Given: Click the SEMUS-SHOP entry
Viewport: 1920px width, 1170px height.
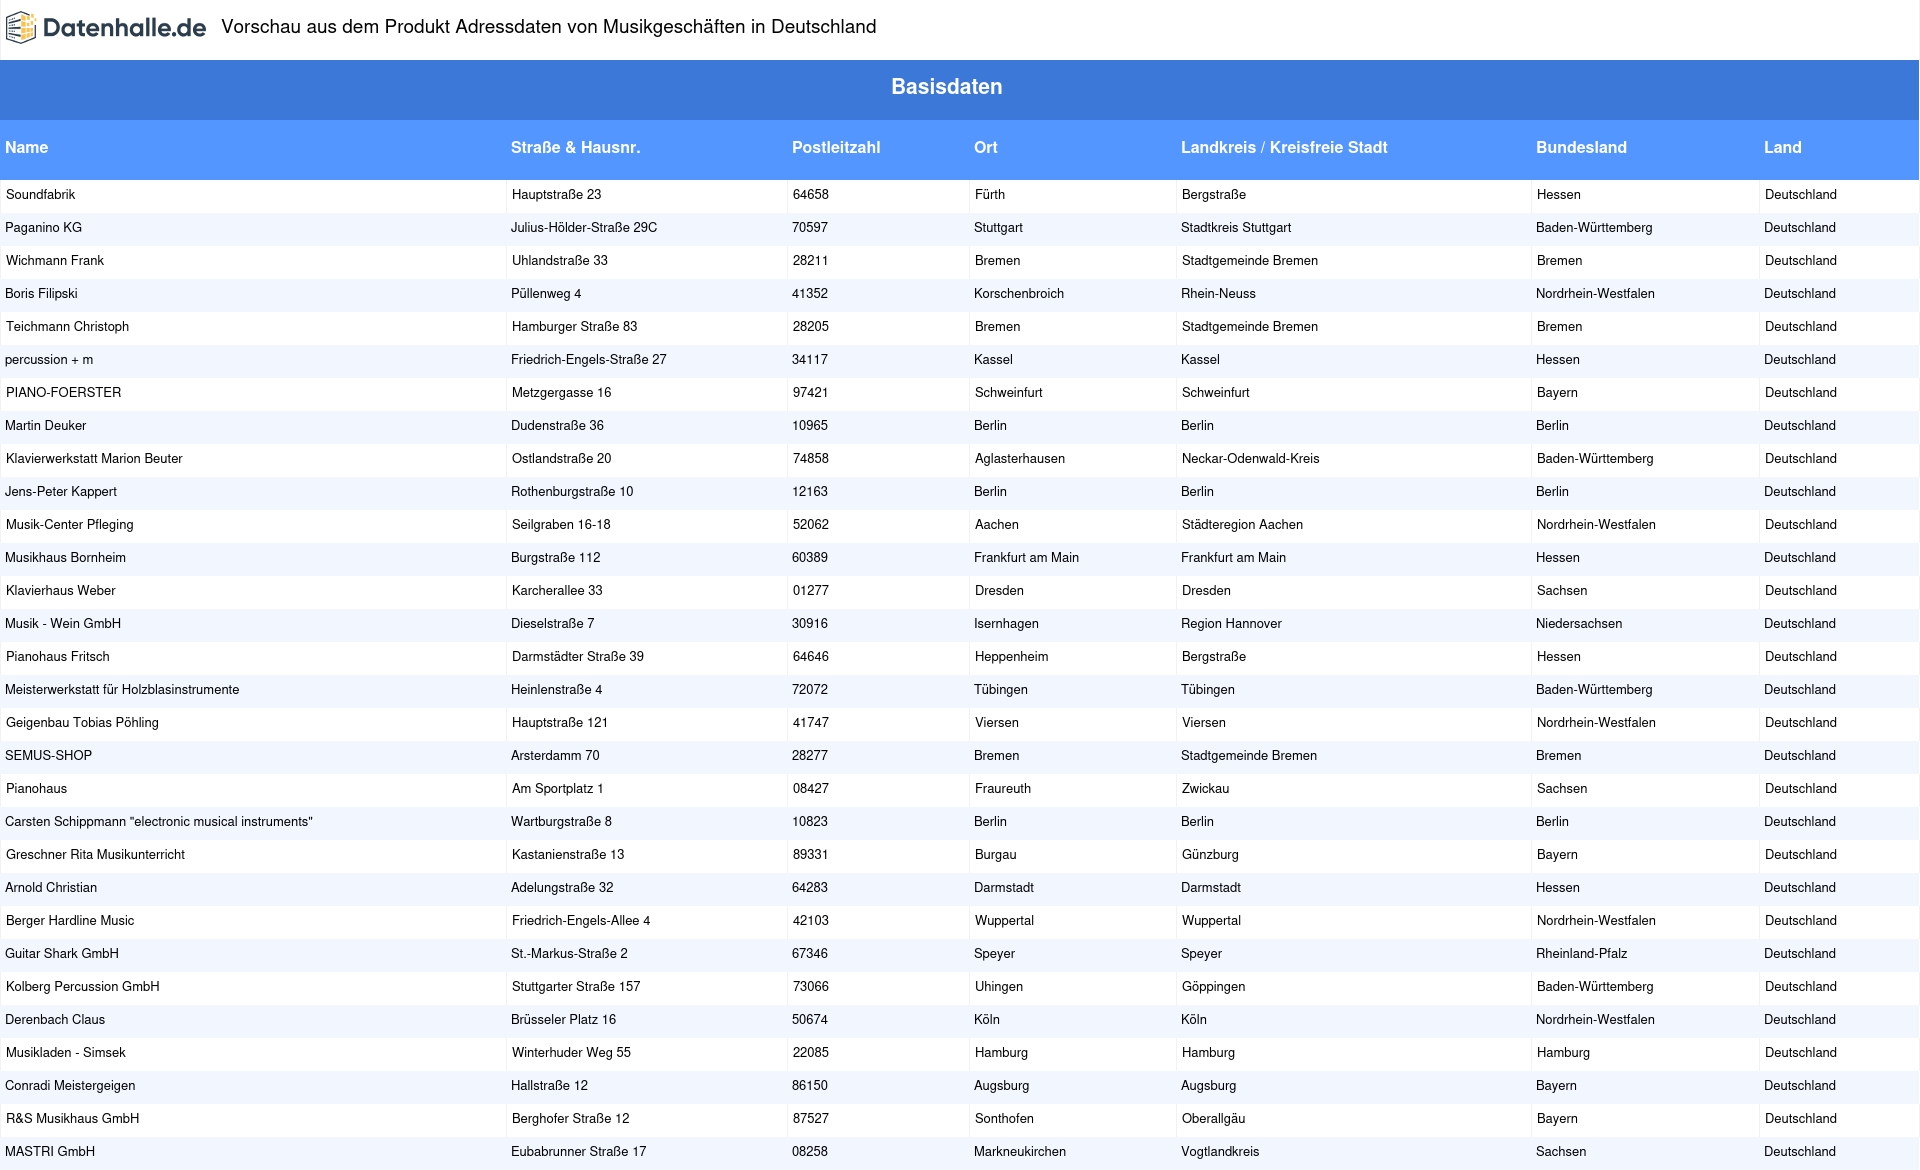Looking at the screenshot, I should (49, 756).
